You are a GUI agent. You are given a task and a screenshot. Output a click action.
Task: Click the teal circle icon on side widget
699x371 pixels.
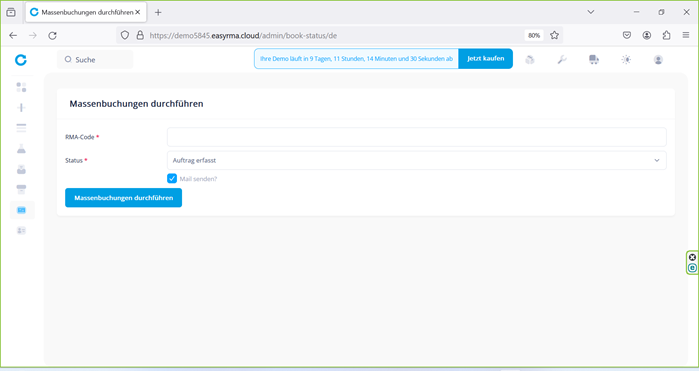(692, 268)
